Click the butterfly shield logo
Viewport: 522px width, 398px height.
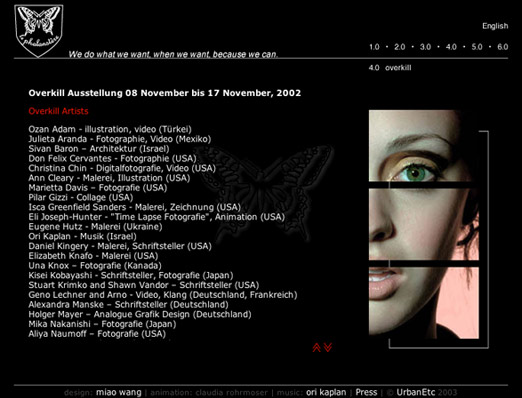[39, 31]
